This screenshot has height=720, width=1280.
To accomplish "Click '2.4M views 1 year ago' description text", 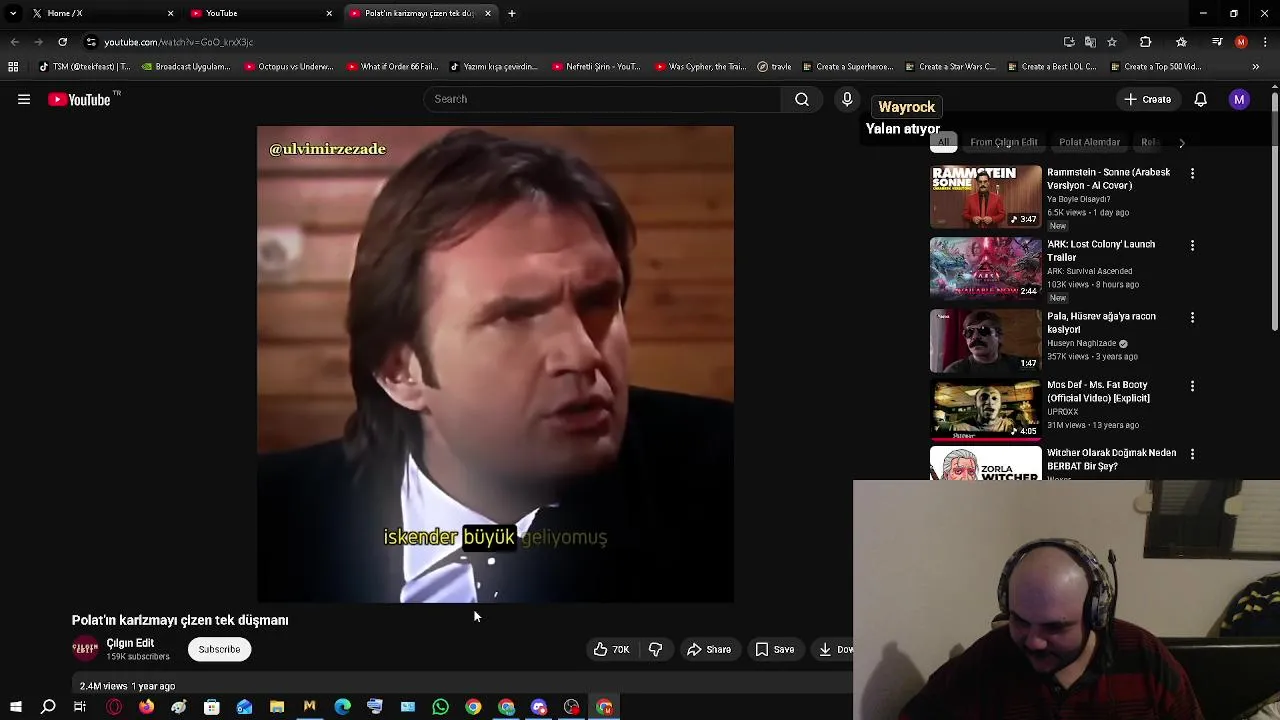I will pos(127,686).
